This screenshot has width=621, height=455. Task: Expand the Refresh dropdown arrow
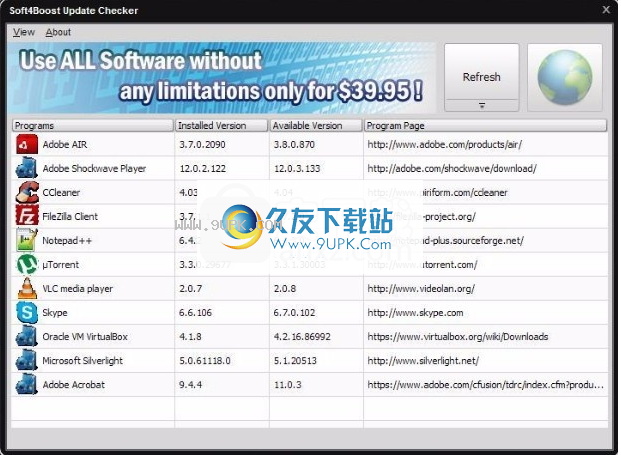(x=482, y=106)
